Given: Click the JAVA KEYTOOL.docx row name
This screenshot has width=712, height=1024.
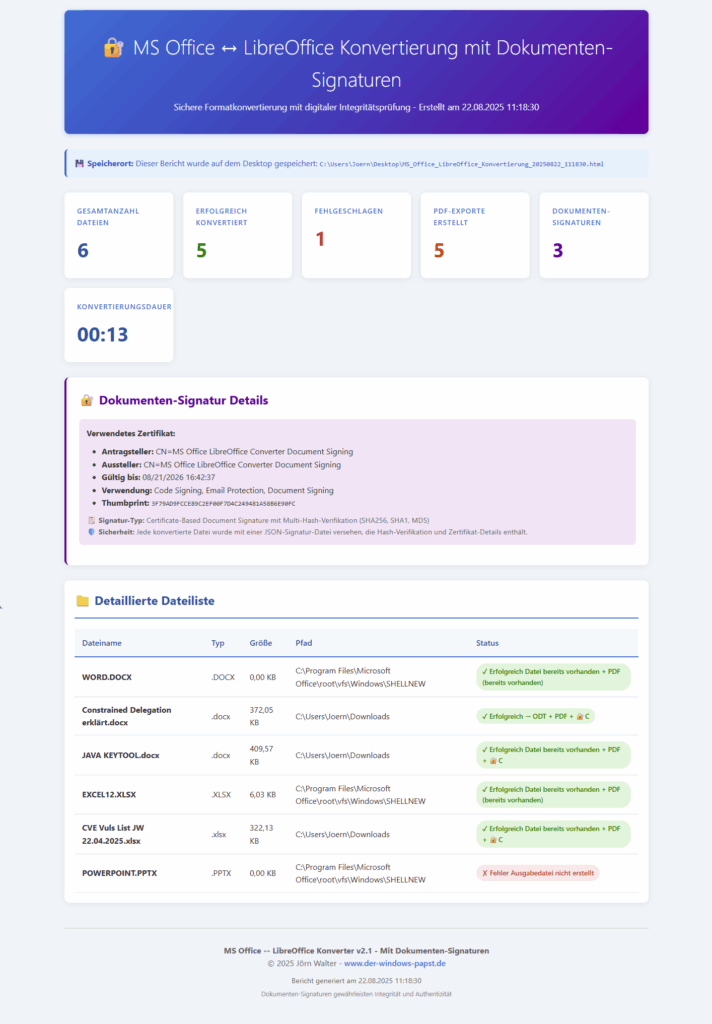Looking at the screenshot, I should tap(121, 755).
